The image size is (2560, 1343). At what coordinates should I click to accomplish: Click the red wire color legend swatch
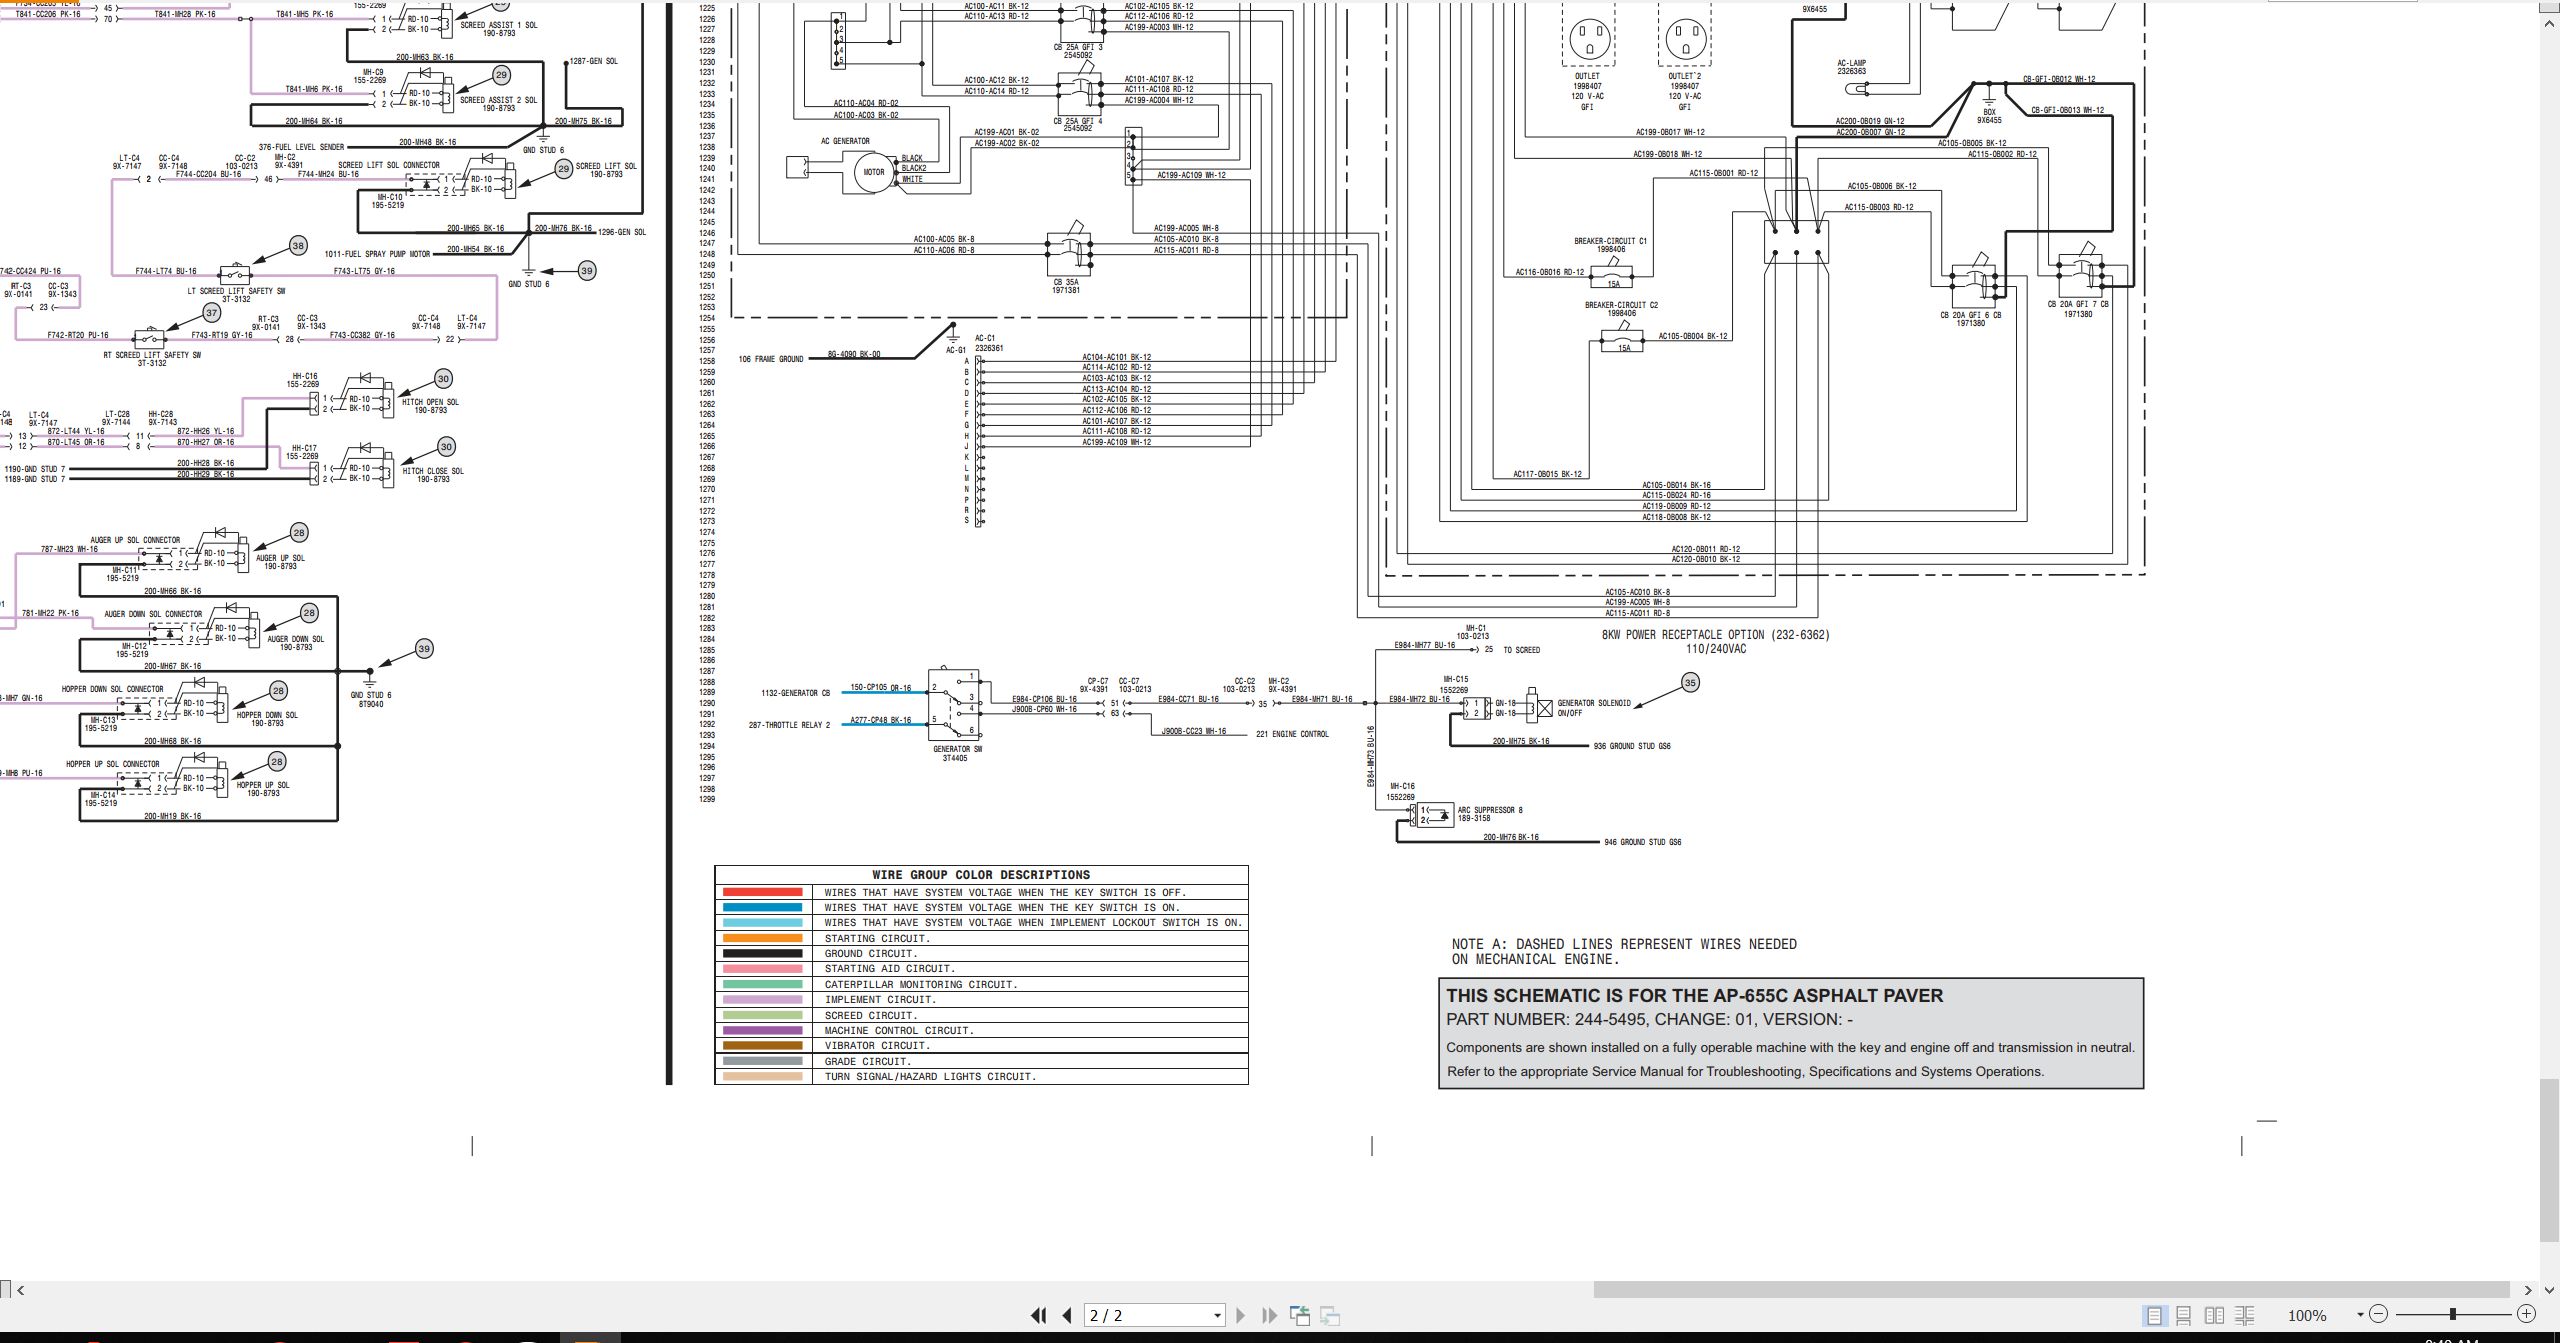tap(762, 892)
